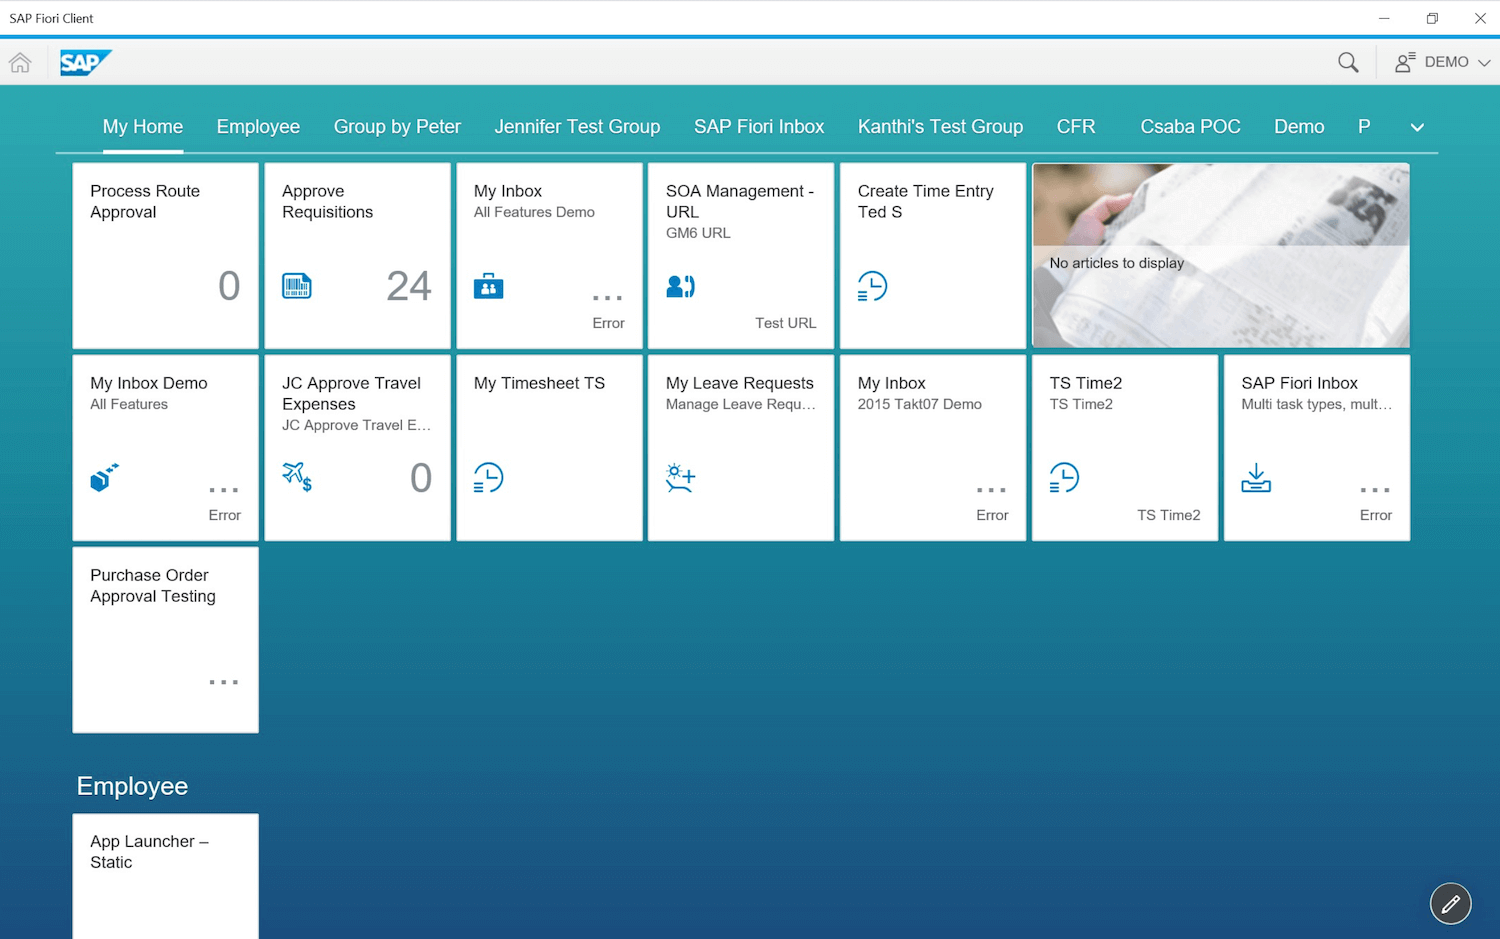Viewport: 1500px width, 939px height.
Task: Click the SAP logo in the header
Action: coord(85,62)
